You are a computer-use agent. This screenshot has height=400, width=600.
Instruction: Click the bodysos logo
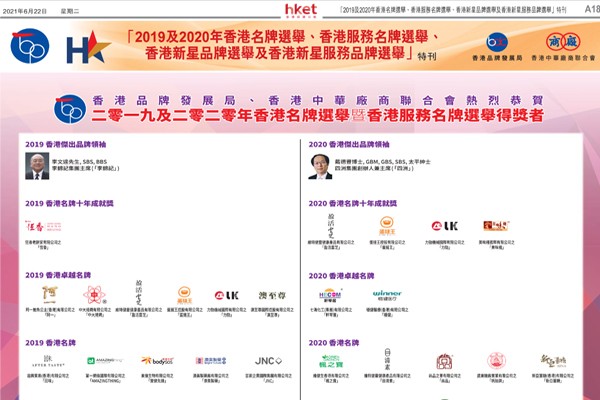click(157, 361)
